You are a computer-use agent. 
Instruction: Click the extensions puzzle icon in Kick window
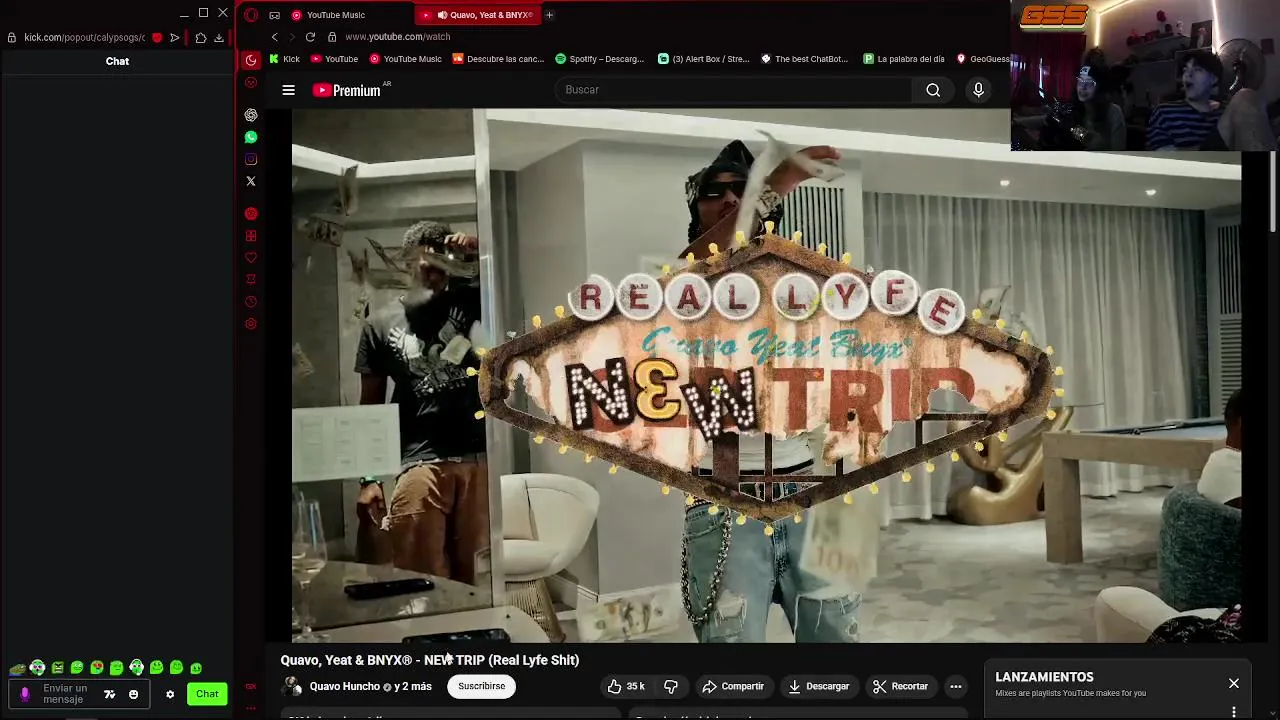tap(201, 38)
